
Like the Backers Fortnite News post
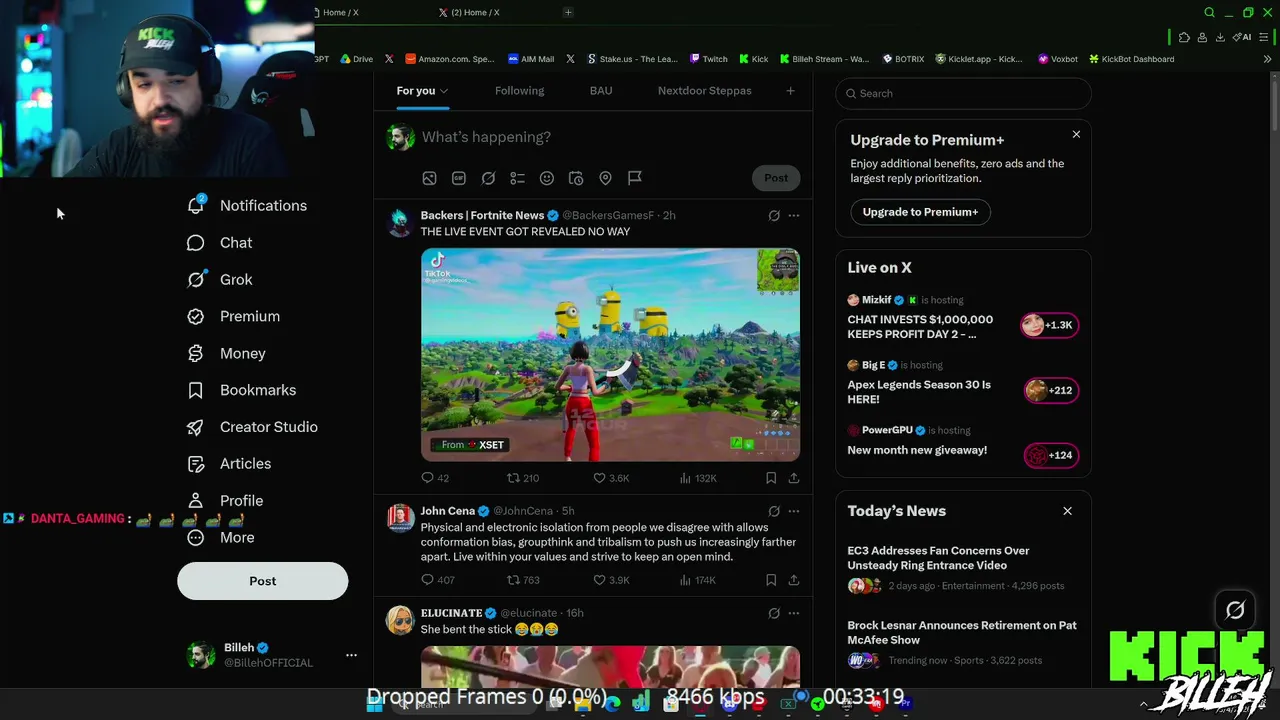tap(611, 478)
